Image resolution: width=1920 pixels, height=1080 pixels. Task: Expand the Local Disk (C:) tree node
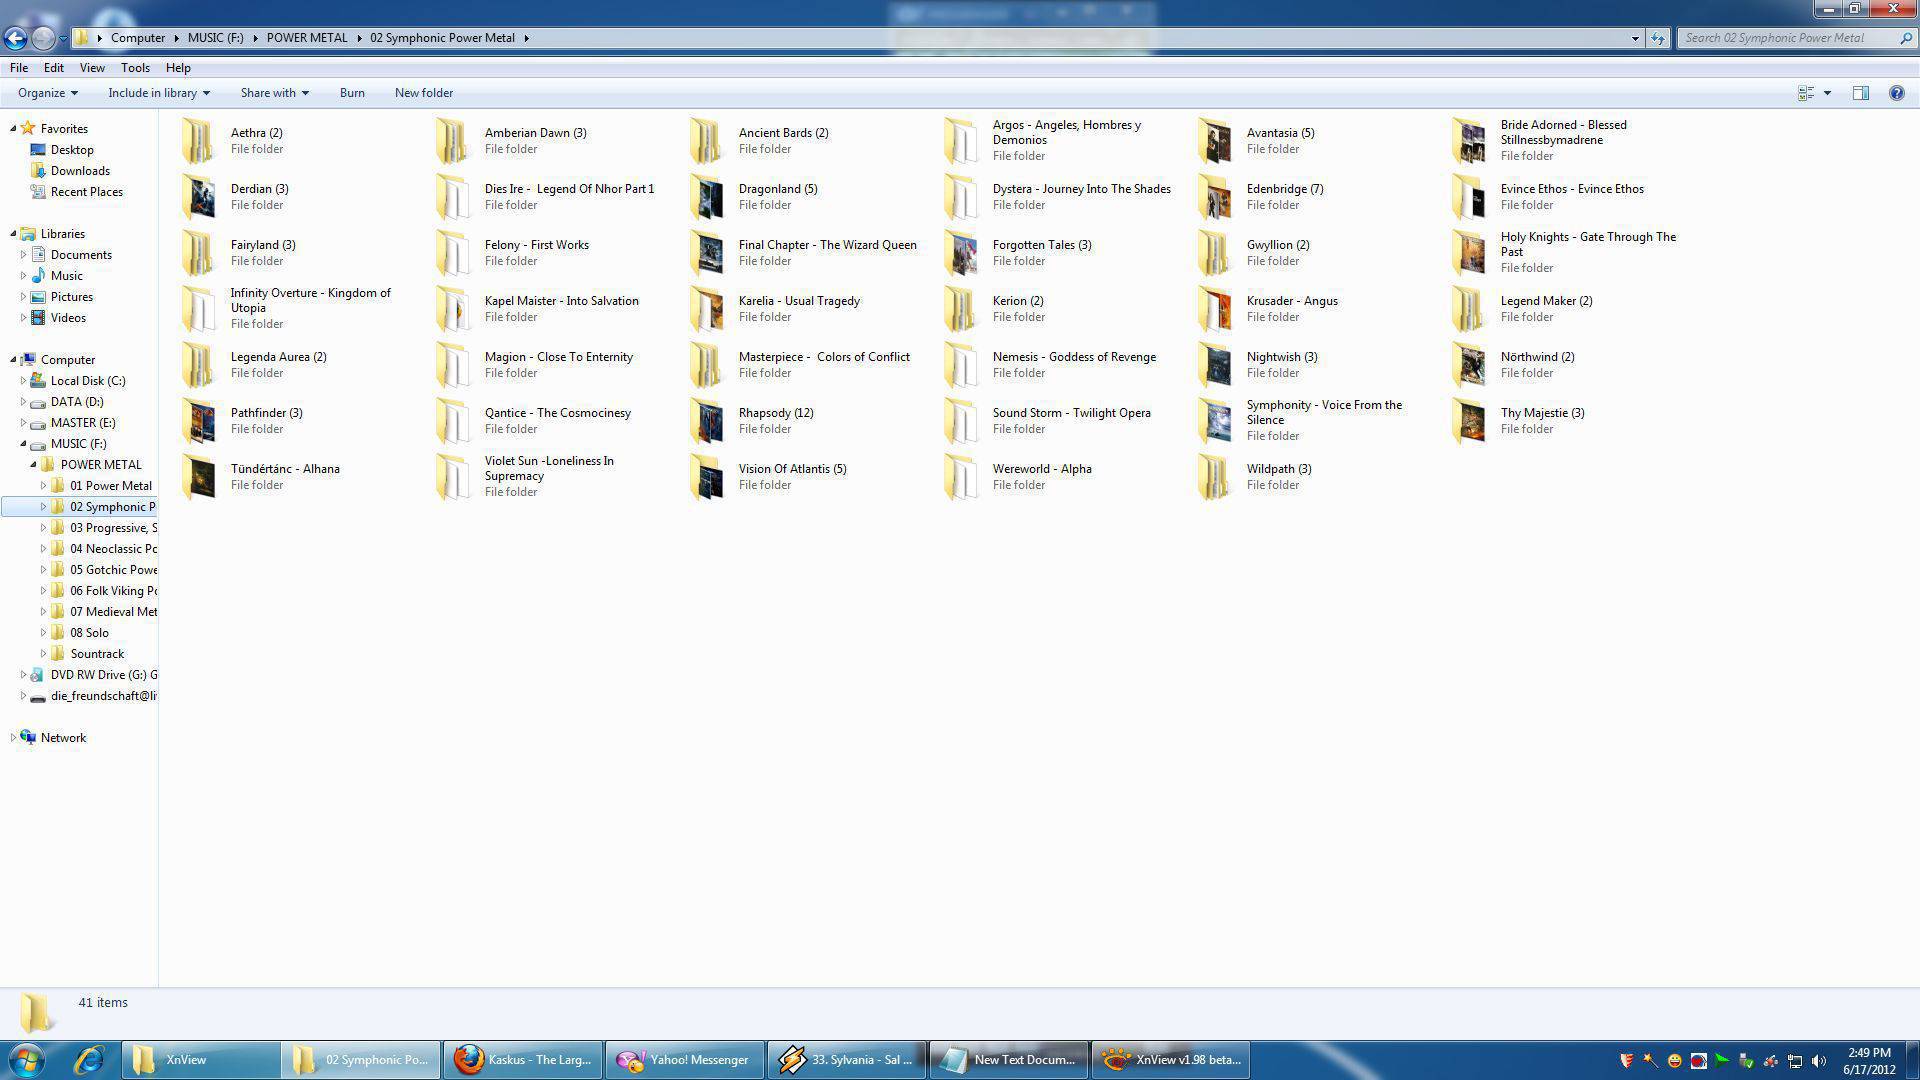click(23, 381)
